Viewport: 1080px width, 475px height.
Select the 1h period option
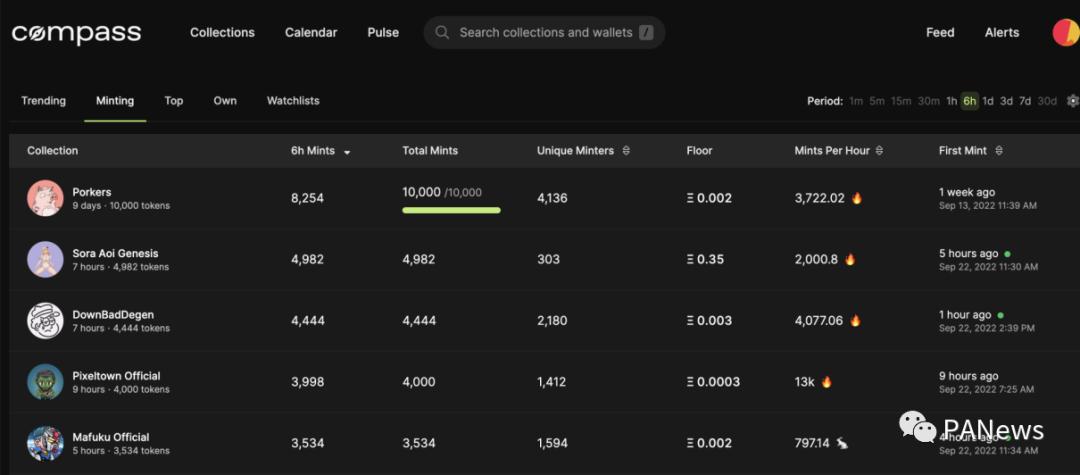click(x=951, y=101)
